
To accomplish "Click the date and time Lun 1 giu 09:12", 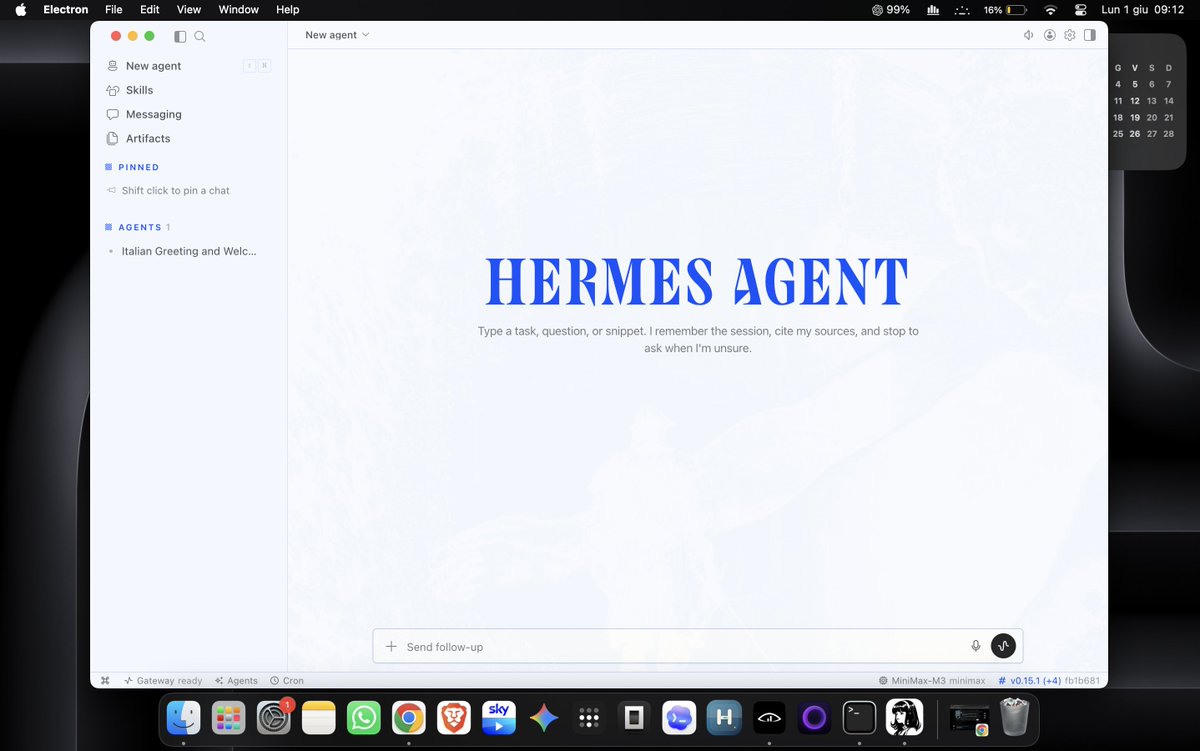I will tap(1144, 10).
